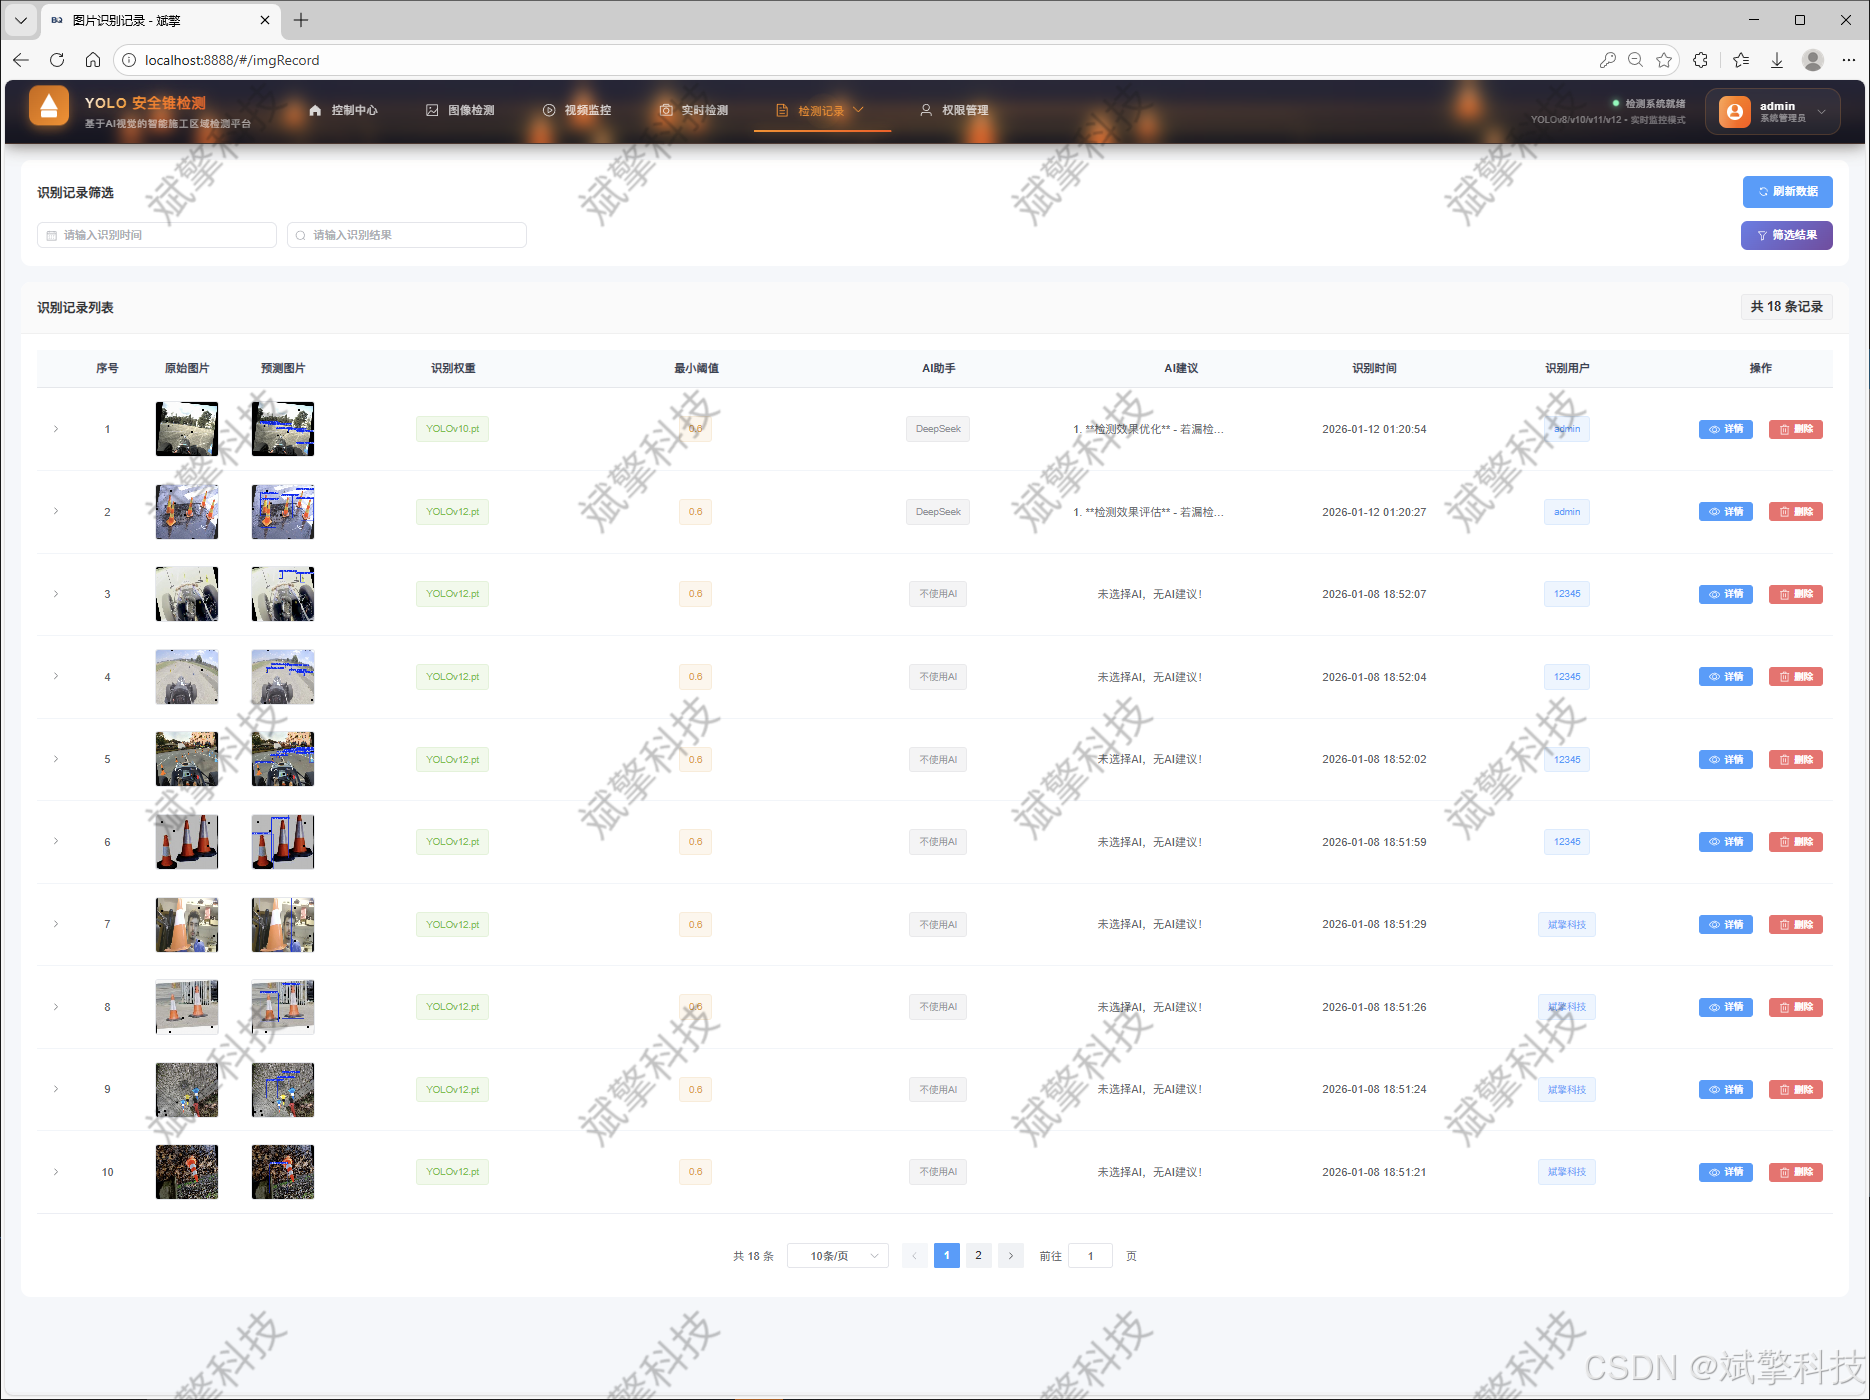Click the 共 18 条记录 badge
This screenshot has height=1400, width=1870.
[1787, 307]
